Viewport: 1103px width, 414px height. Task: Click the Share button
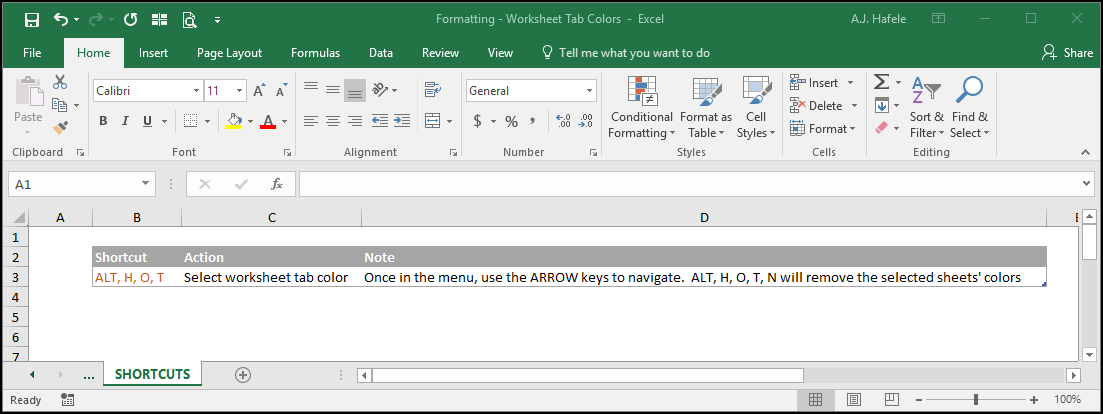(x=1067, y=53)
